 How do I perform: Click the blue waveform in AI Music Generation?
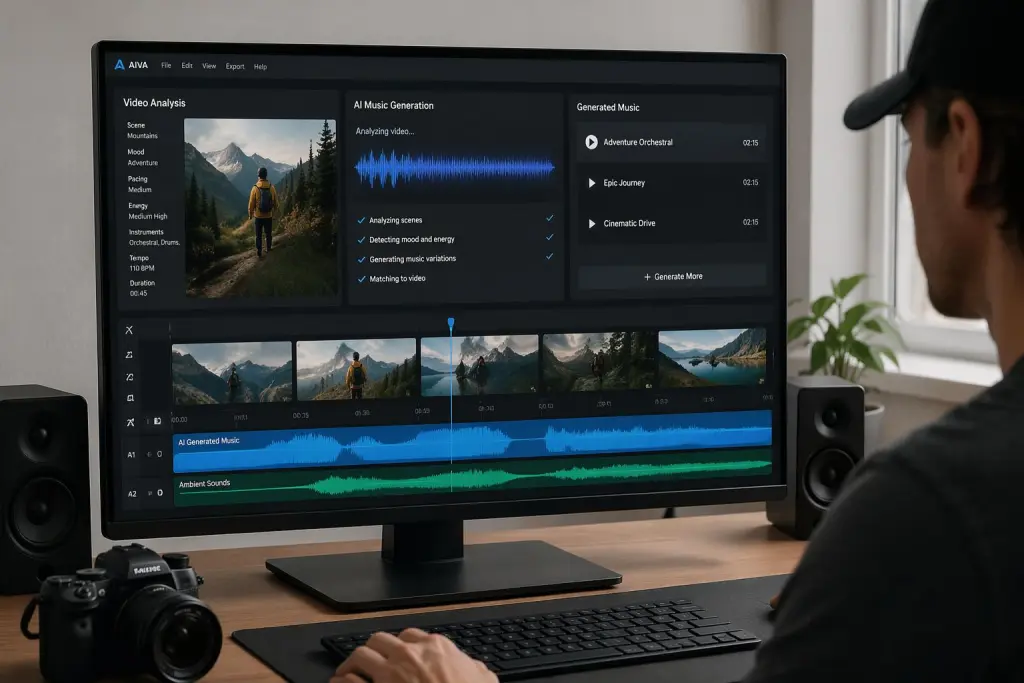tap(455, 168)
